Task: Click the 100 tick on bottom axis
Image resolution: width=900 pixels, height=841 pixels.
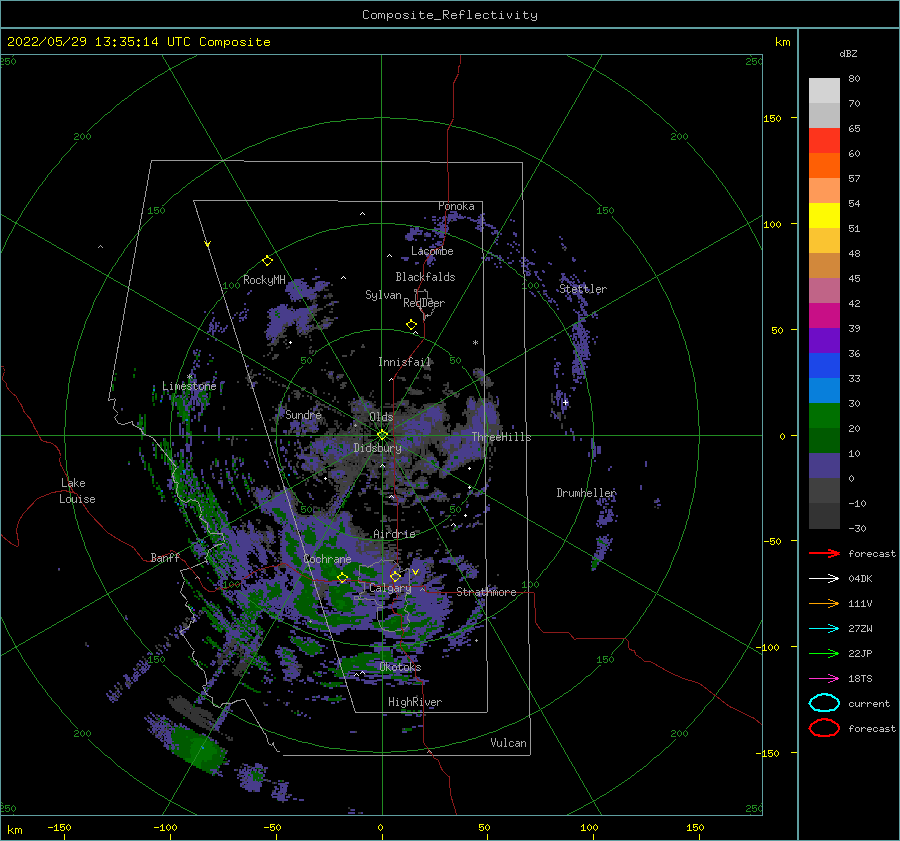Action: (589, 828)
